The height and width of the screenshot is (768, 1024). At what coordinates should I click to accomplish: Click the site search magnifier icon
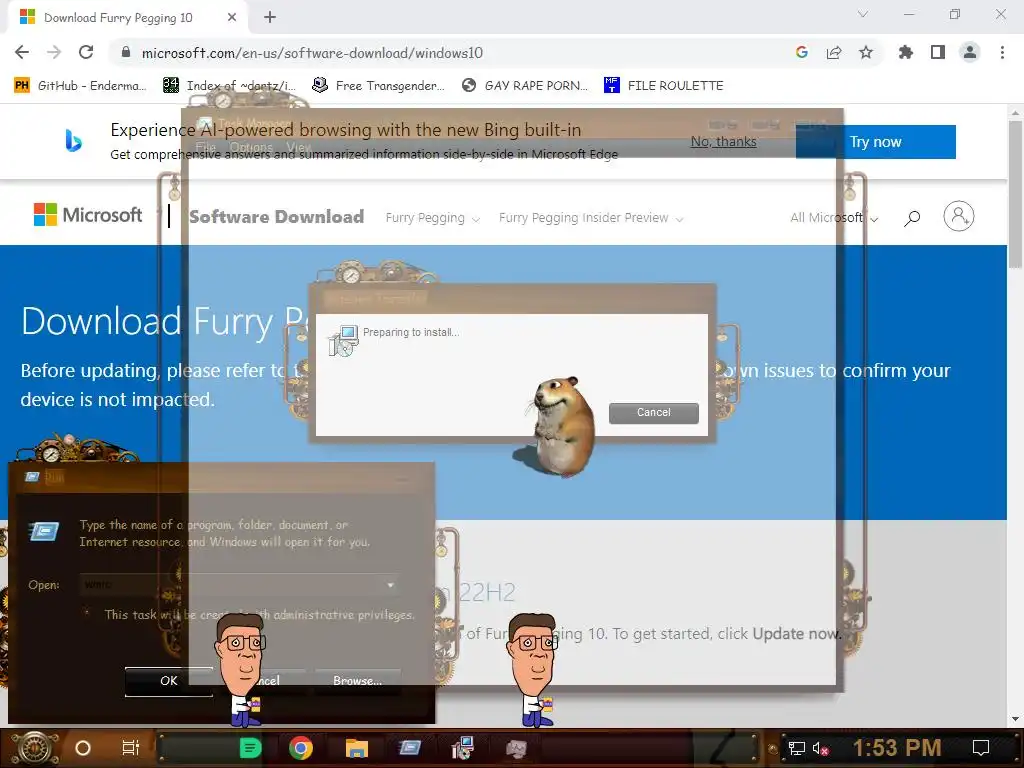(x=912, y=217)
